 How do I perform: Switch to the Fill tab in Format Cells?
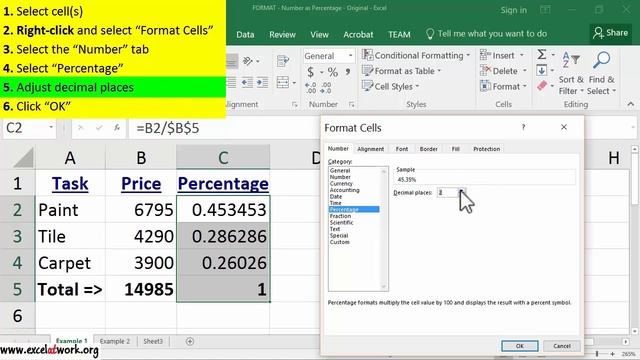pos(456,149)
